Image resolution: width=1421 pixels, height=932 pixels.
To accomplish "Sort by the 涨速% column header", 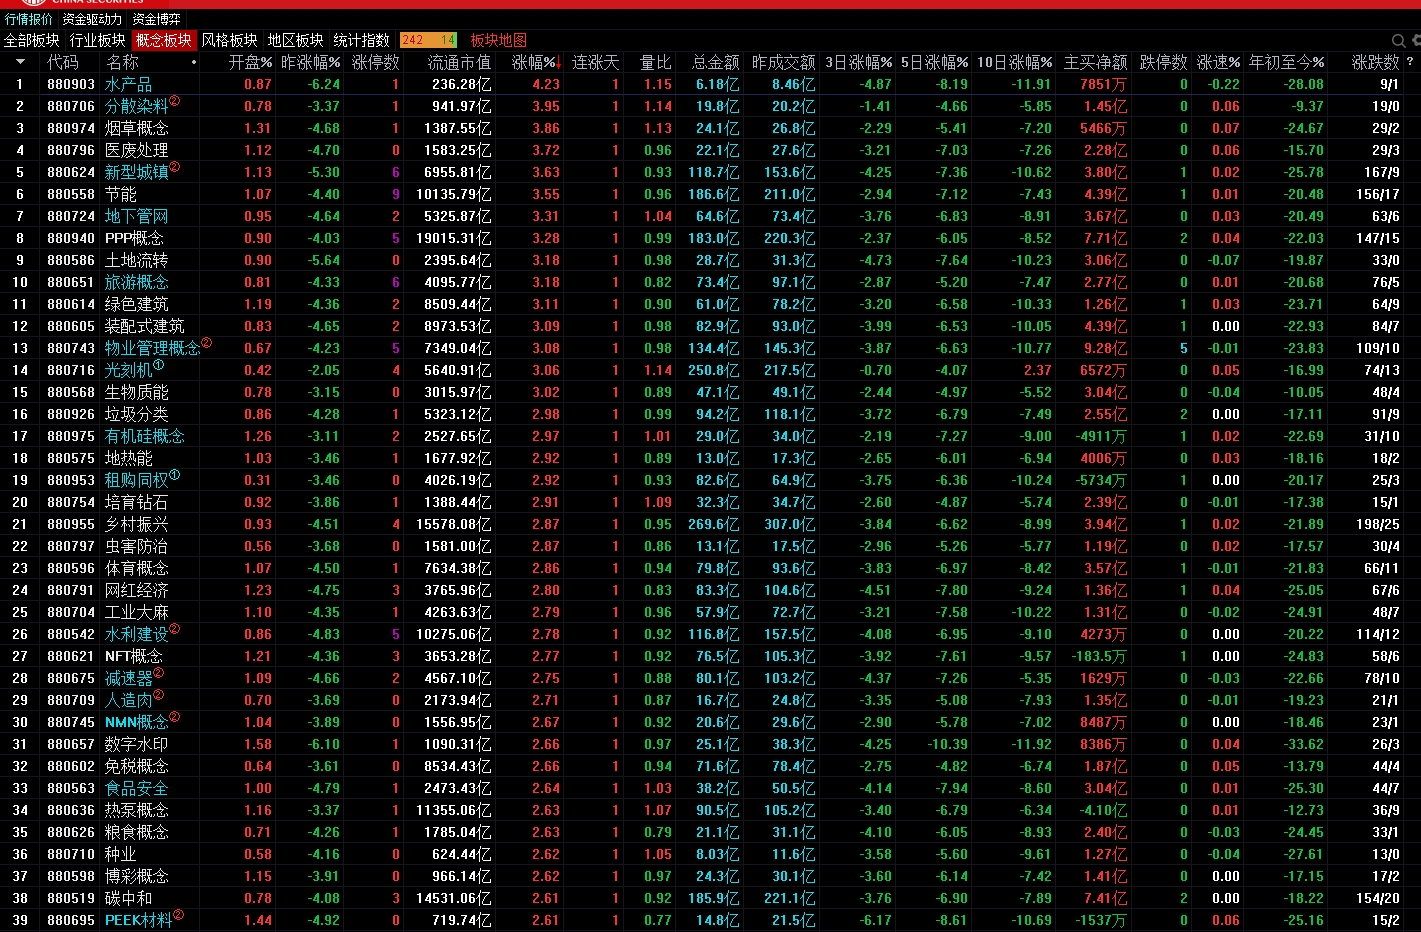I will pyautogui.click(x=1219, y=62).
